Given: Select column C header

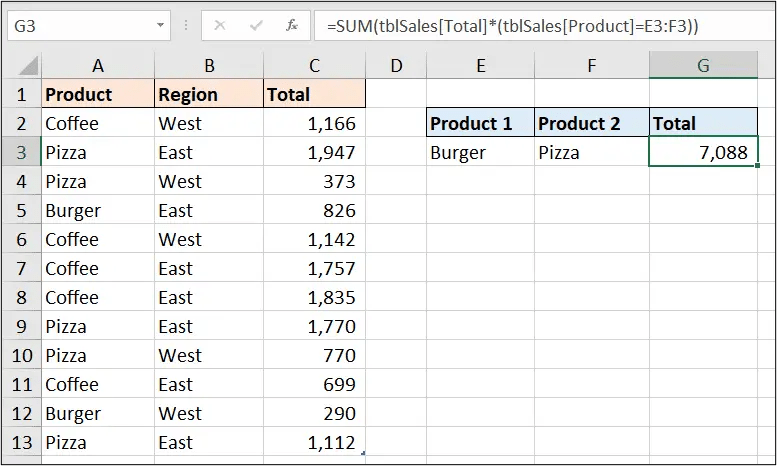Looking at the screenshot, I should pos(314,66).
